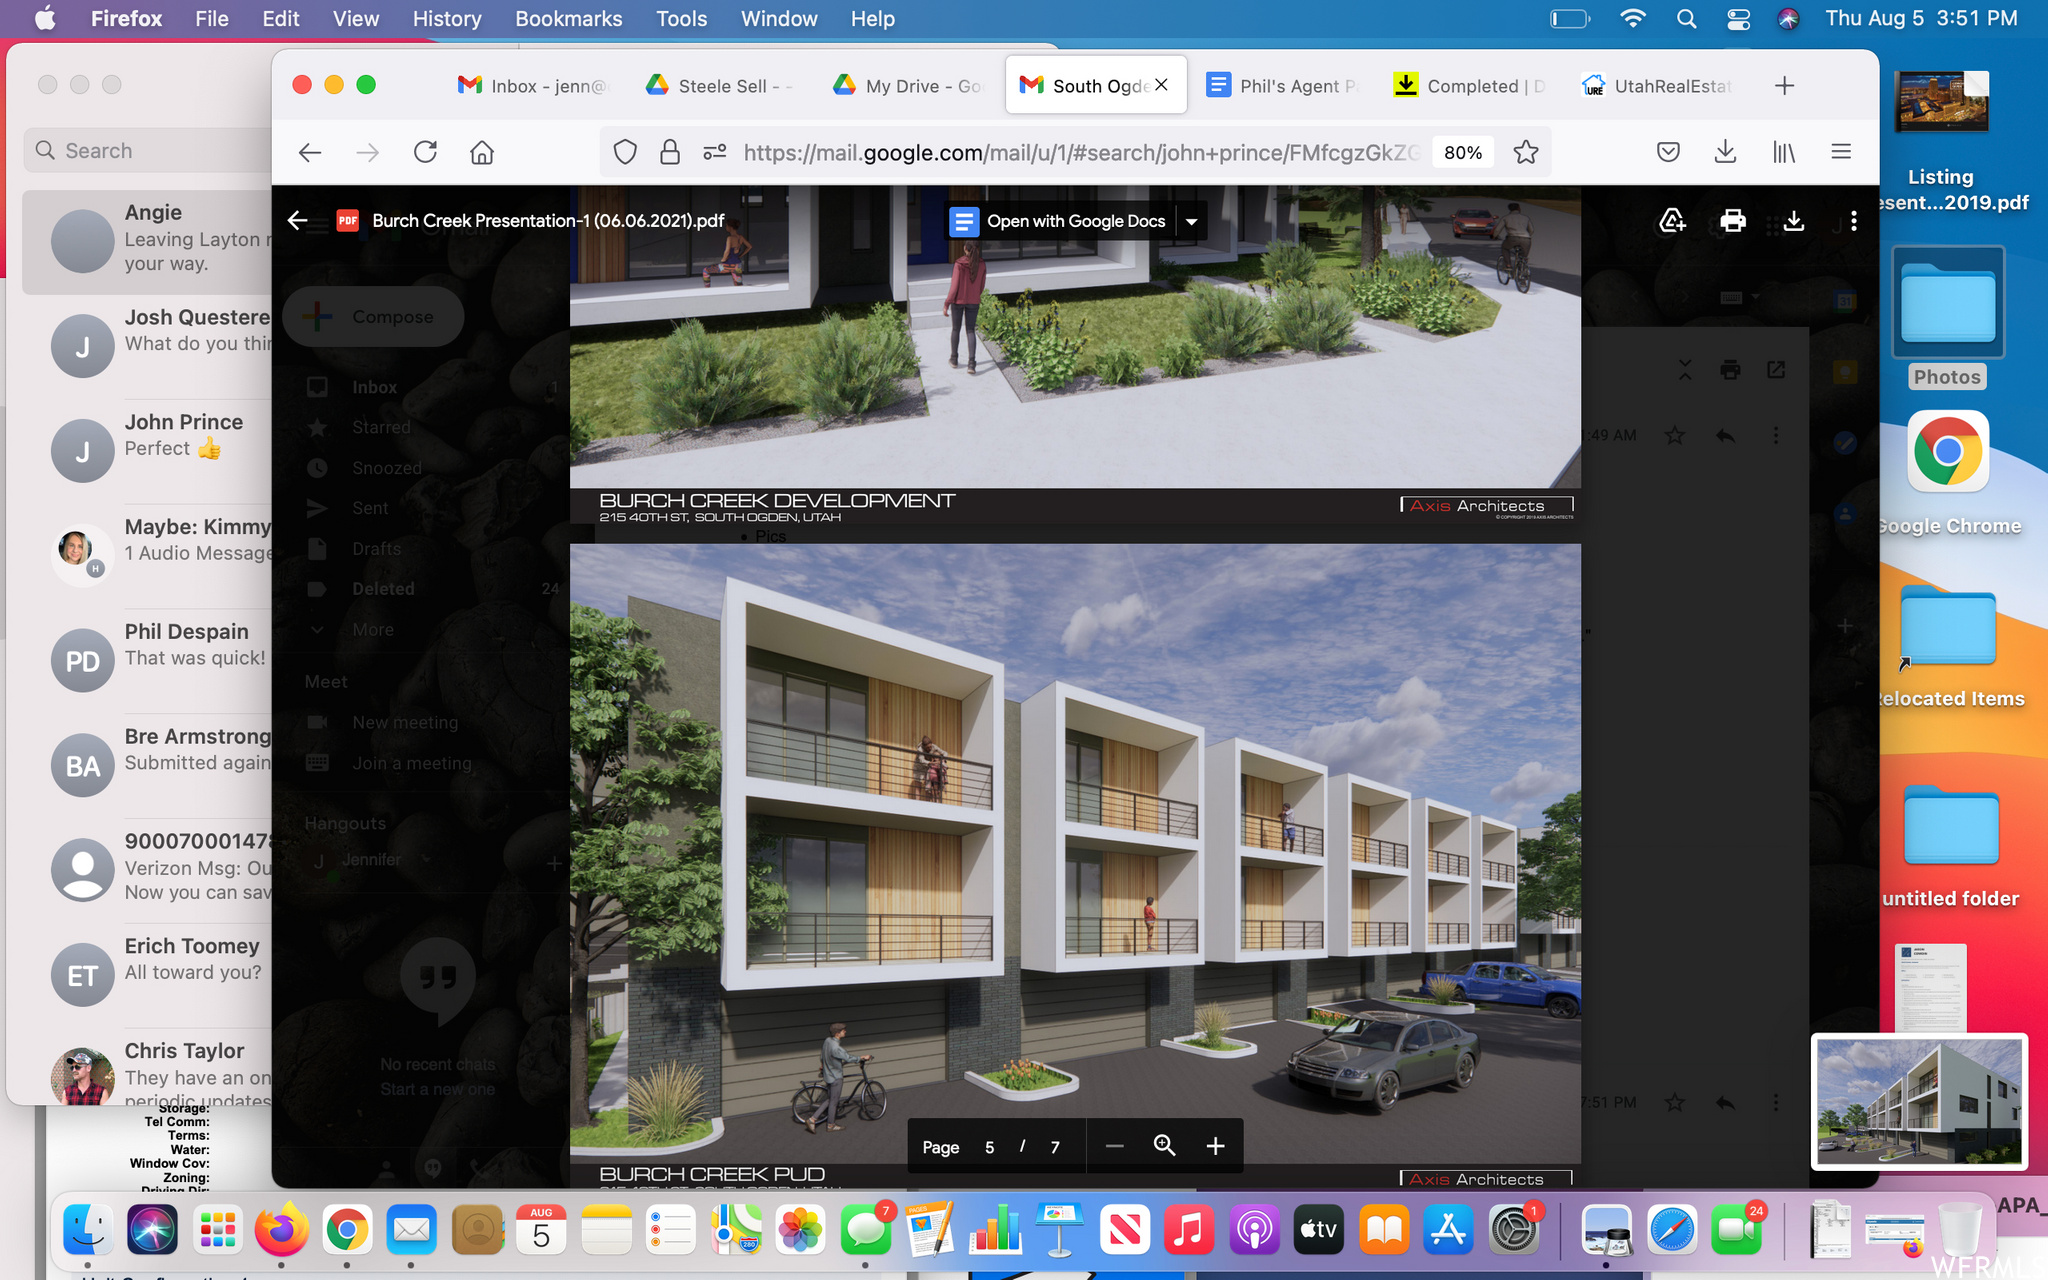
Task: Bookmark the page with the address bar star
Action: tap(1524, 151)
